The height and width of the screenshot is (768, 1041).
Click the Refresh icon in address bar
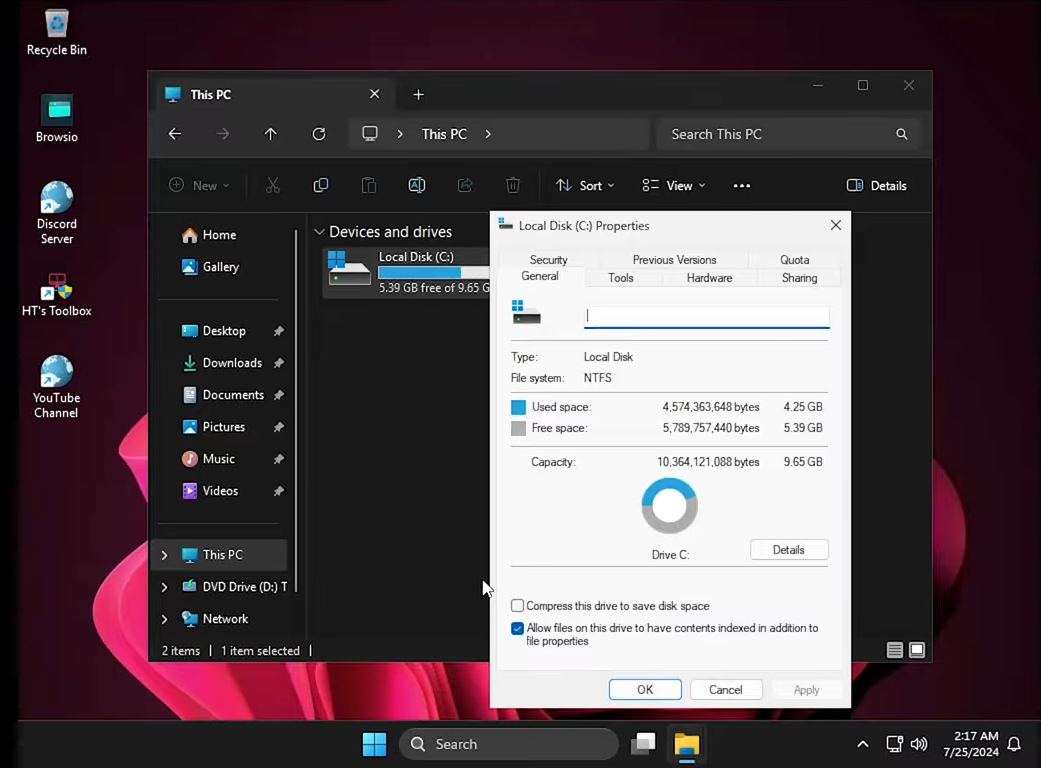pos(319,134)
